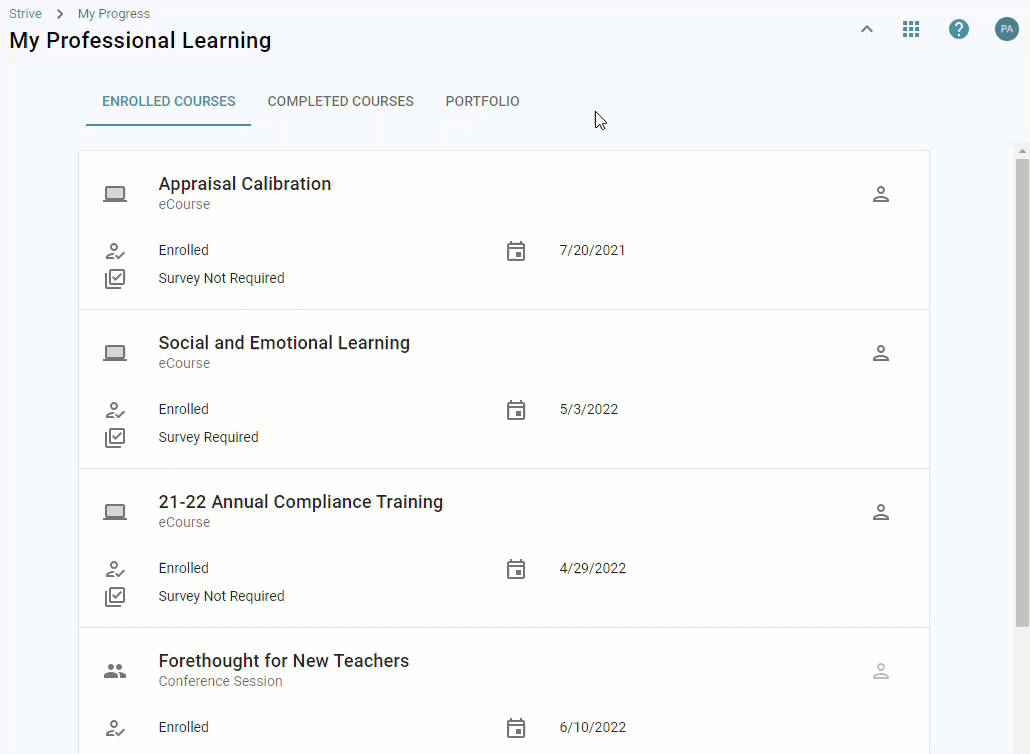Open the Portfolio tab
This screenshot has height=754, width=1030.
[x=482, y=101]
